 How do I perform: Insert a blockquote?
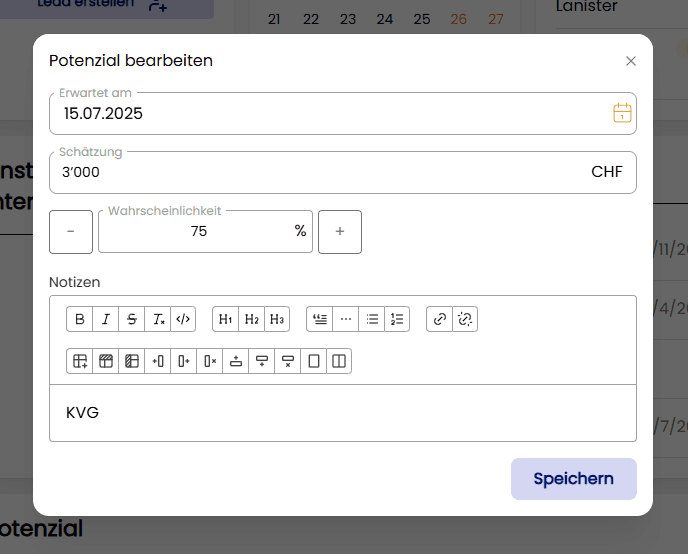(319, 319)
